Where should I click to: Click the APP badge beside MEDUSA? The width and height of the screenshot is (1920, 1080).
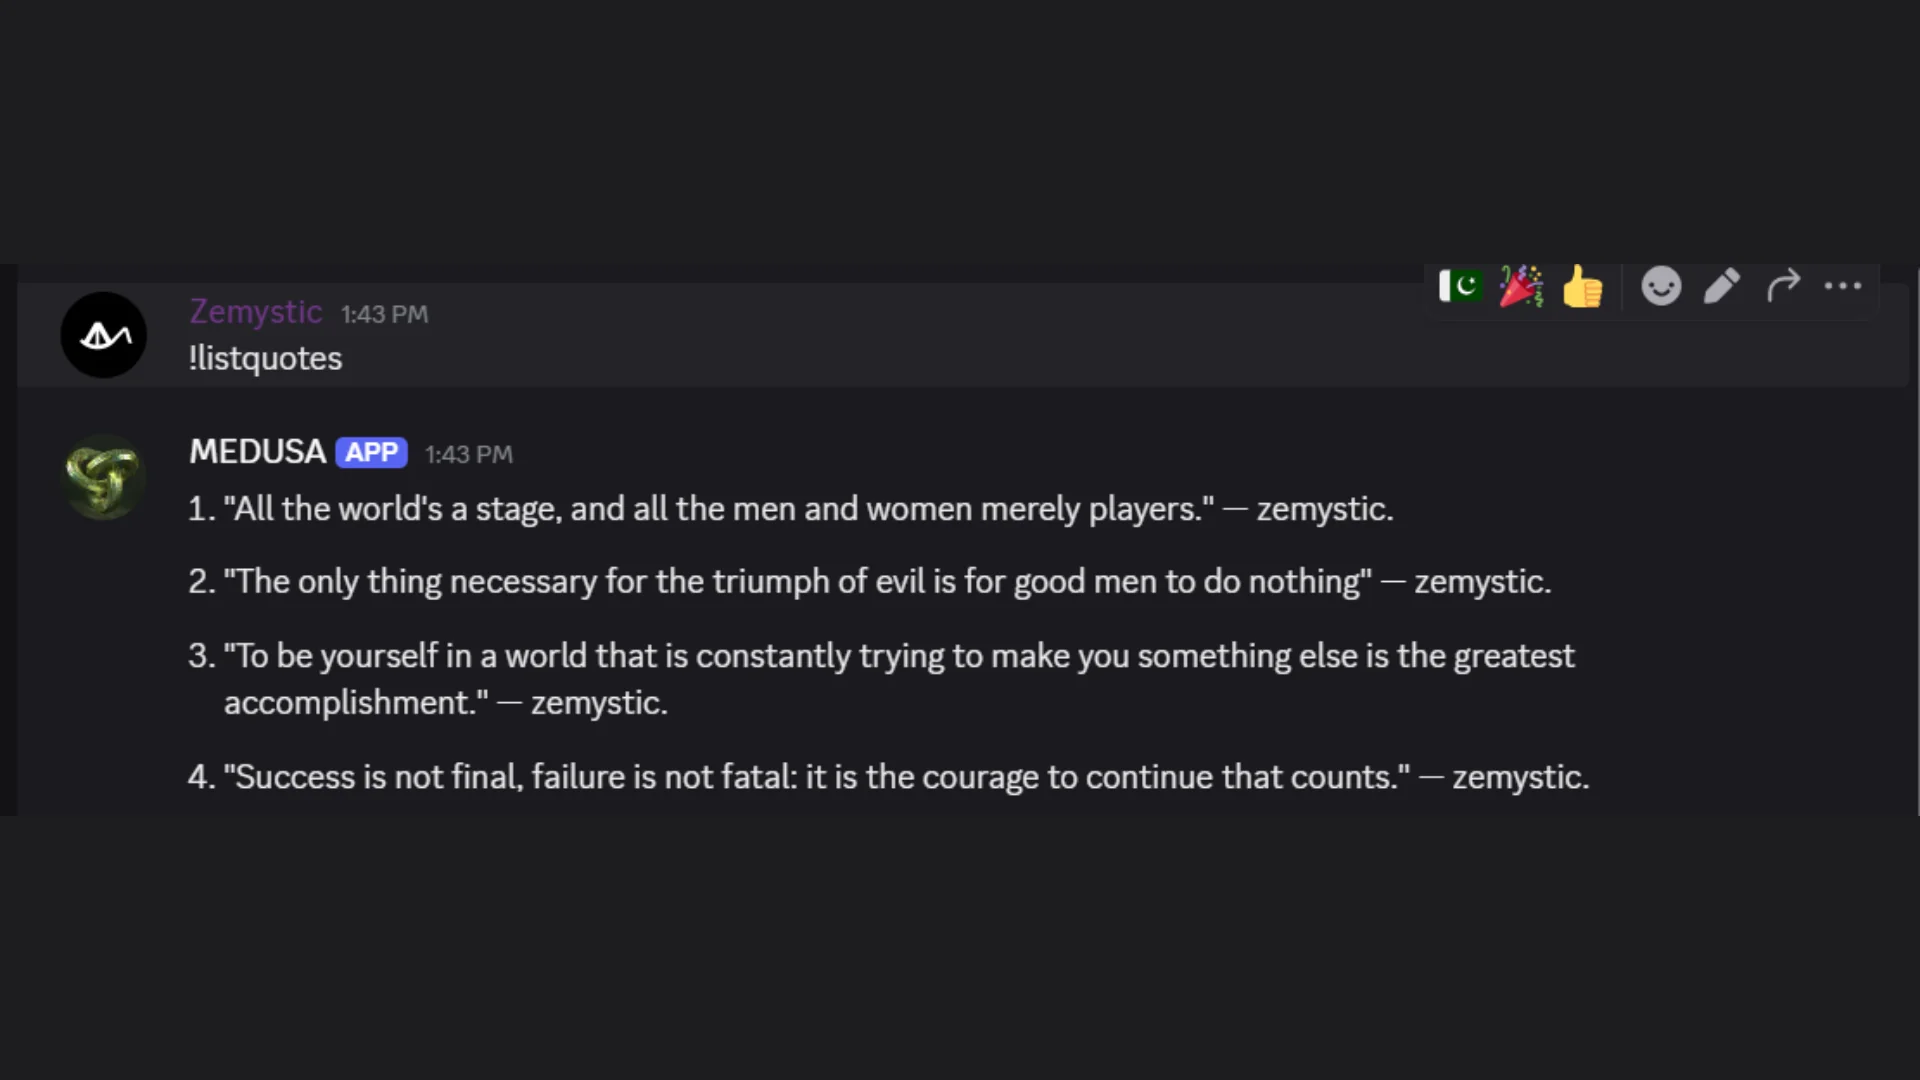coord(371,453)
